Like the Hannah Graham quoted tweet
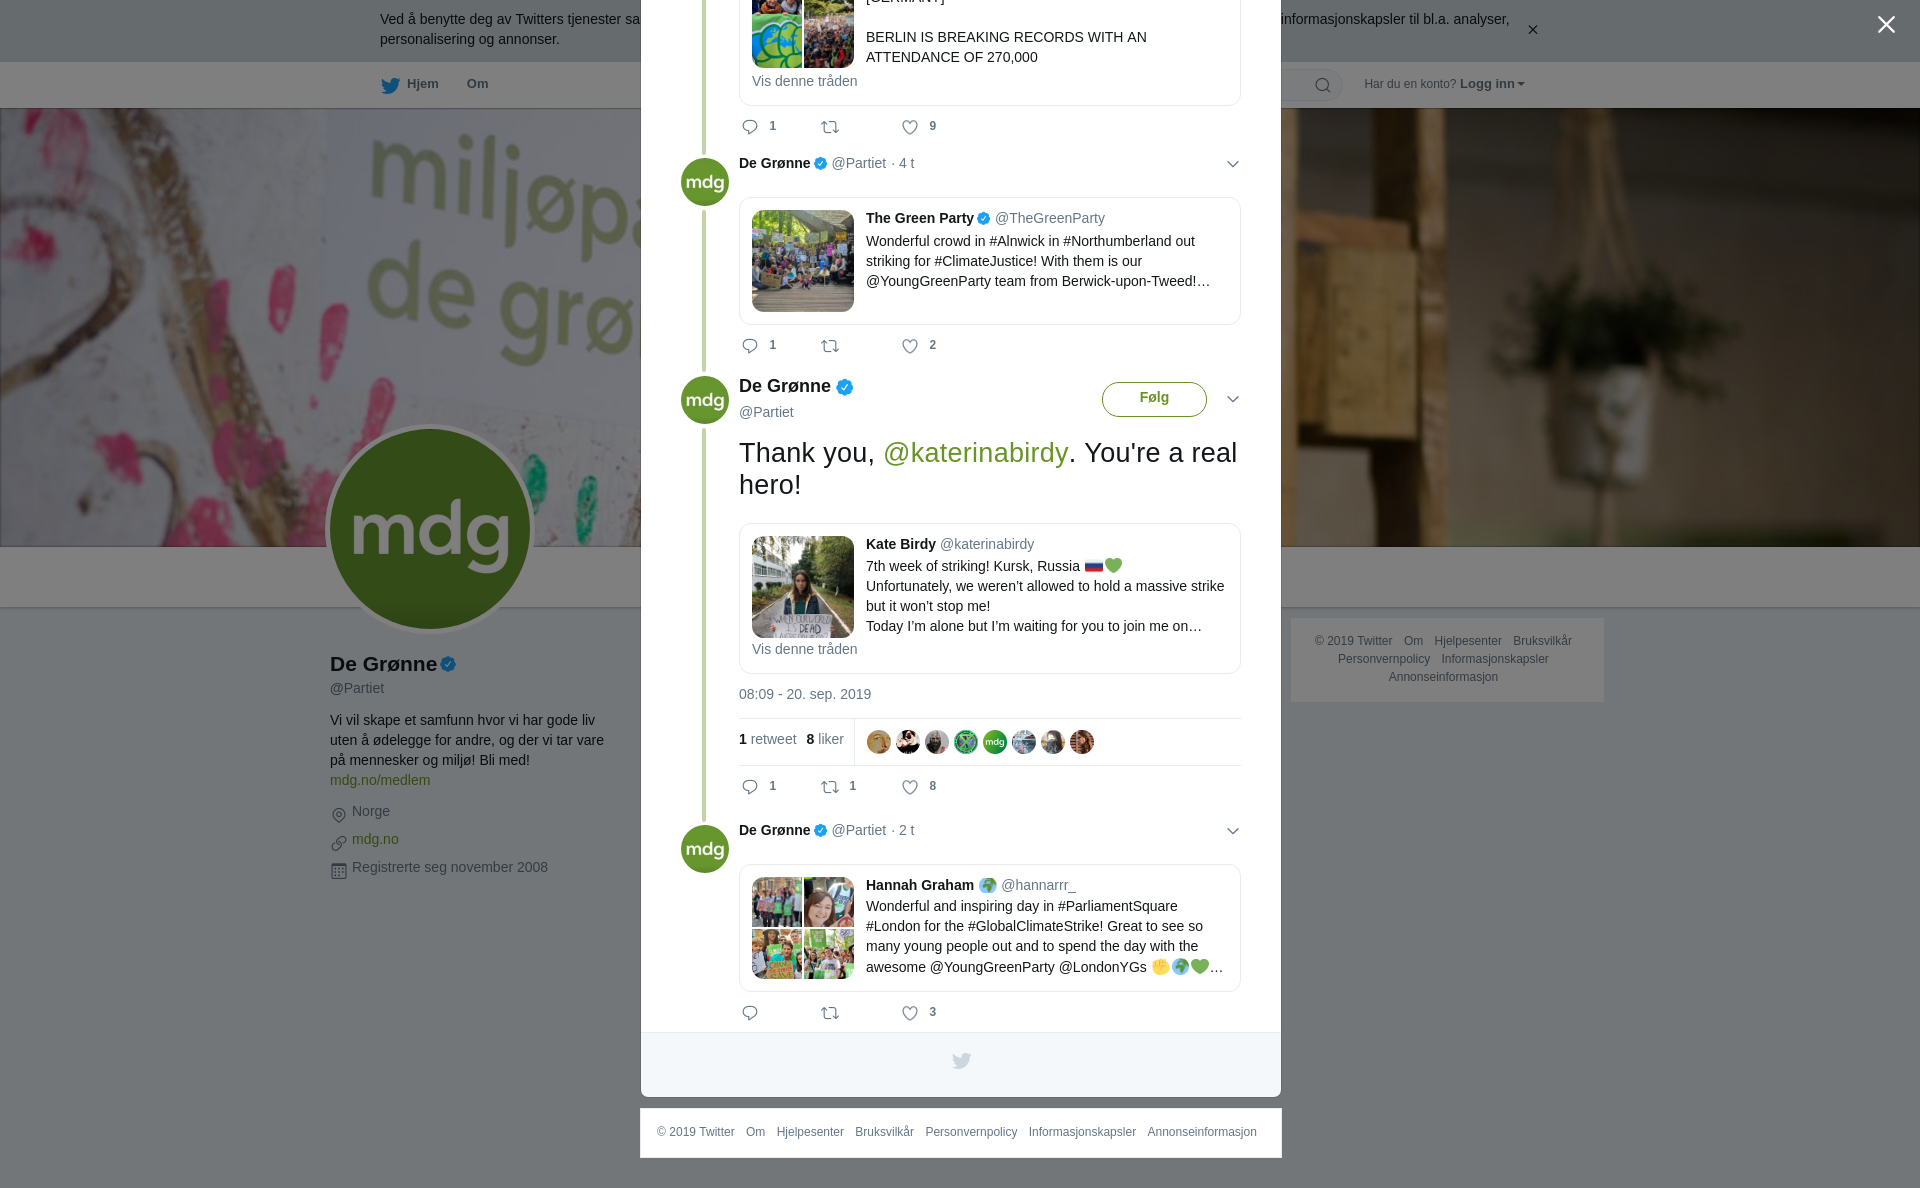This screenshot has height=1188, width=1920. coord(910,1014)
